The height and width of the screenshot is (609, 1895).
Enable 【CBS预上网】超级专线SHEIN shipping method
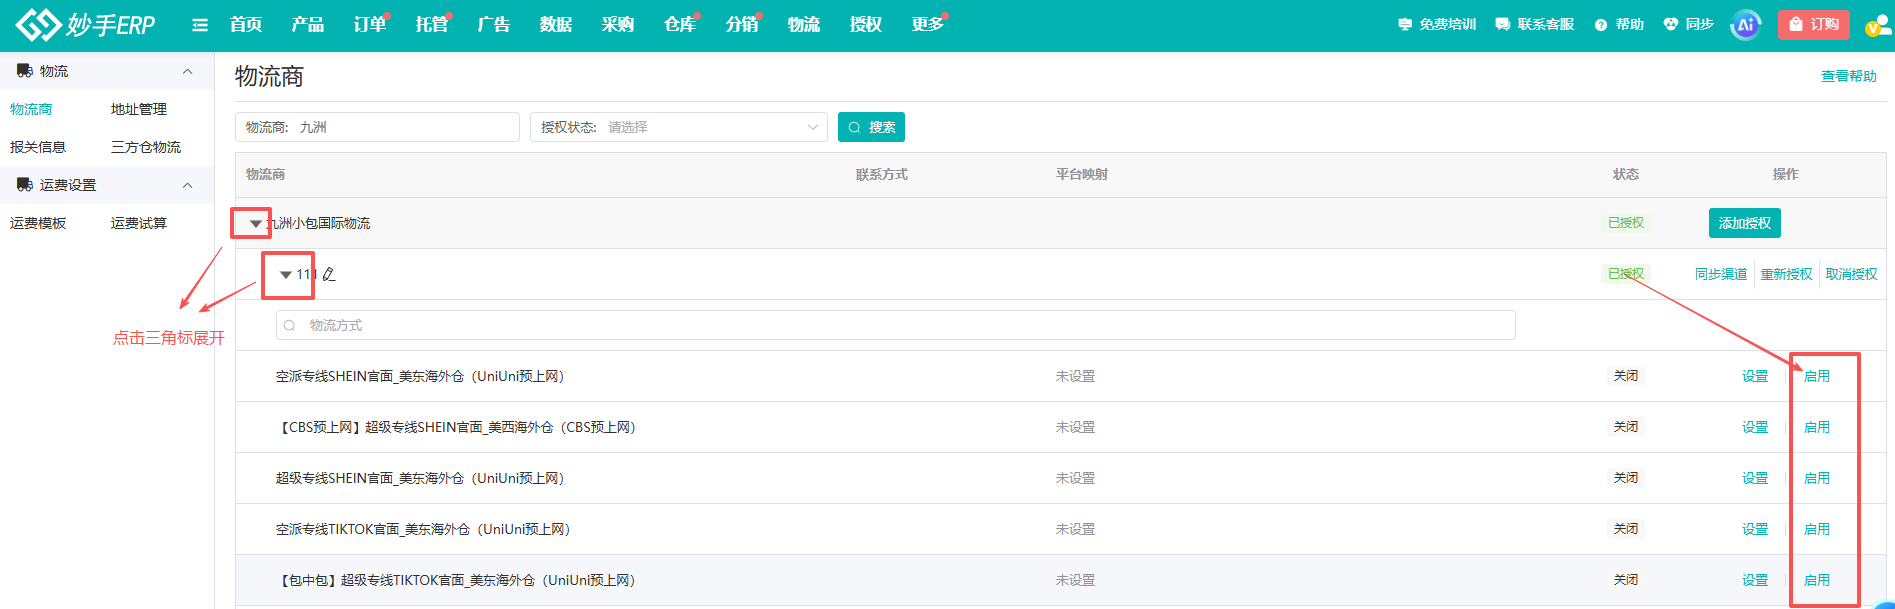(1817, 427)
